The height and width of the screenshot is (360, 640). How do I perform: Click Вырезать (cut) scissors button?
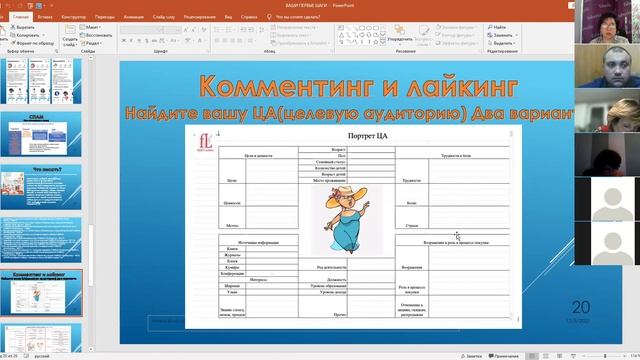pos(22,27)
